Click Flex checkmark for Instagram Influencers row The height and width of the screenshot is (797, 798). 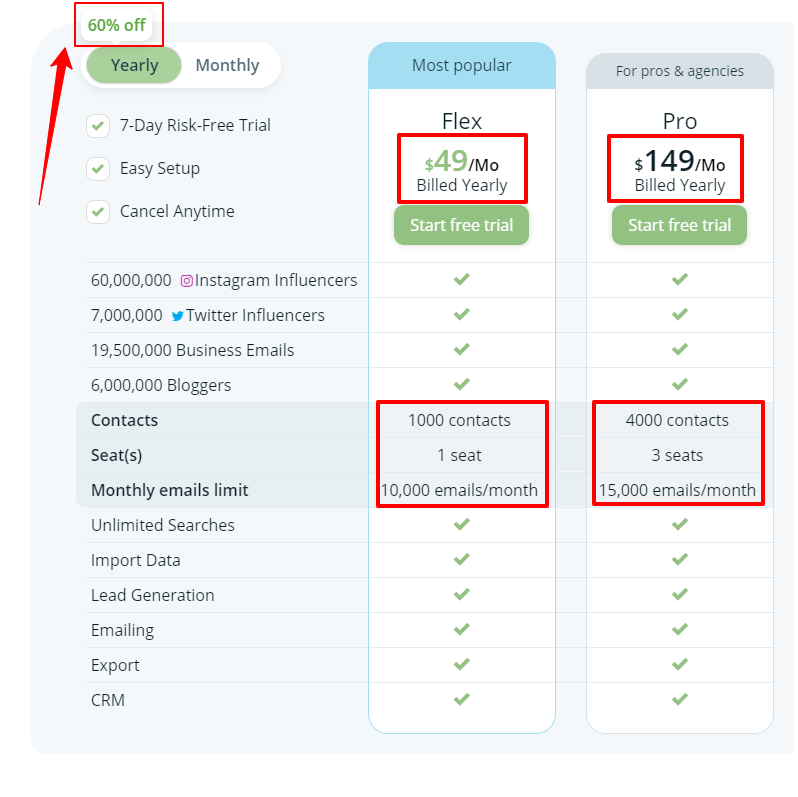click(461, 280)
